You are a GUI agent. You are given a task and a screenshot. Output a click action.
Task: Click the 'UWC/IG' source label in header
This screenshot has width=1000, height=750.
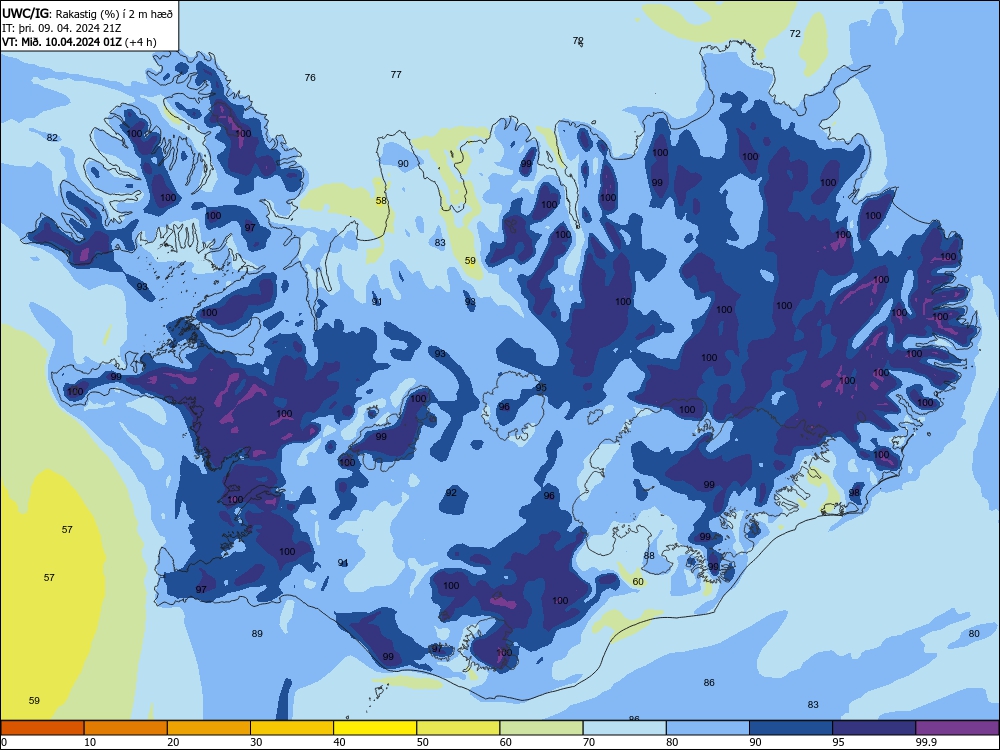(25, 13)
